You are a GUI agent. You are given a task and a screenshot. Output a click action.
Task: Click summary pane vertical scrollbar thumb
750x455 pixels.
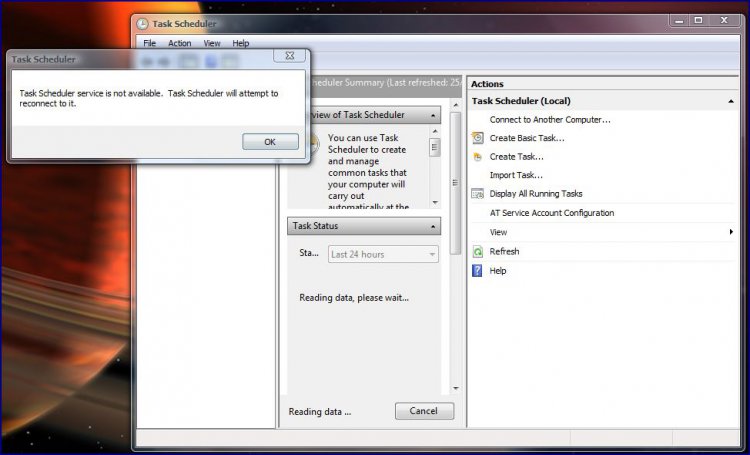[455, 183]
